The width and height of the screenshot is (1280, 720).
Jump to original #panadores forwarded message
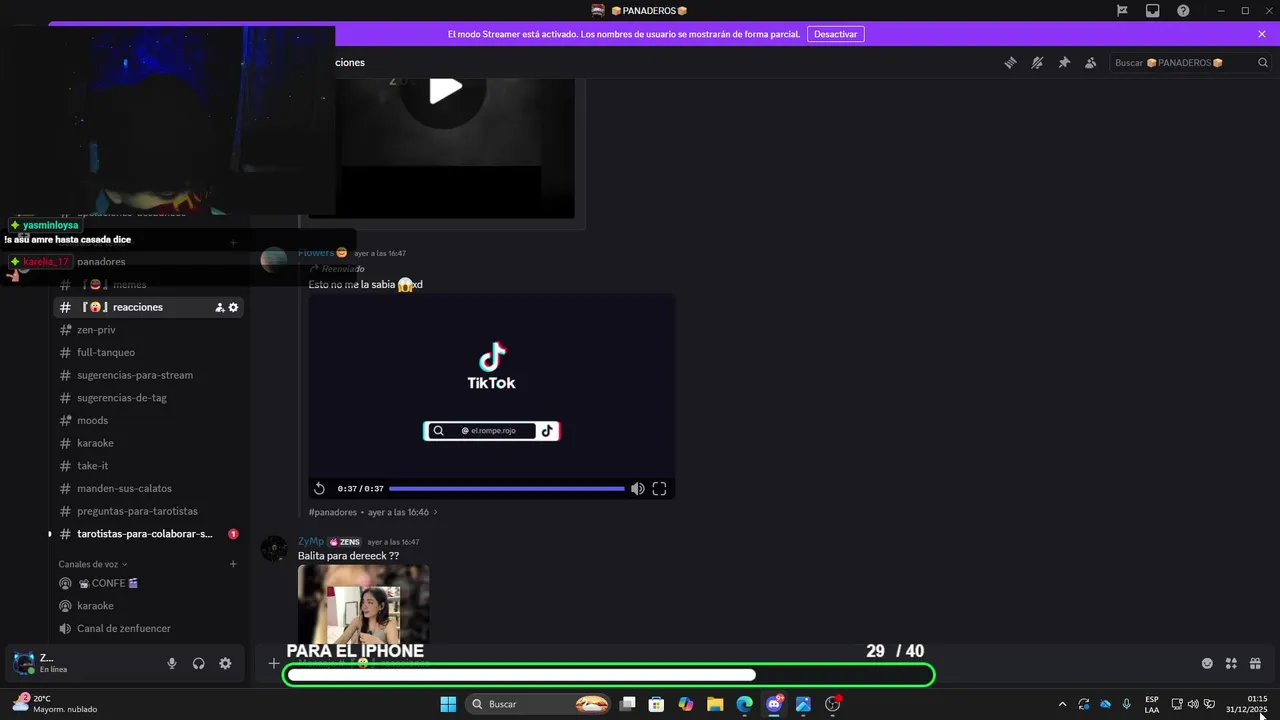pyautogui.click(x=373, y=512)
